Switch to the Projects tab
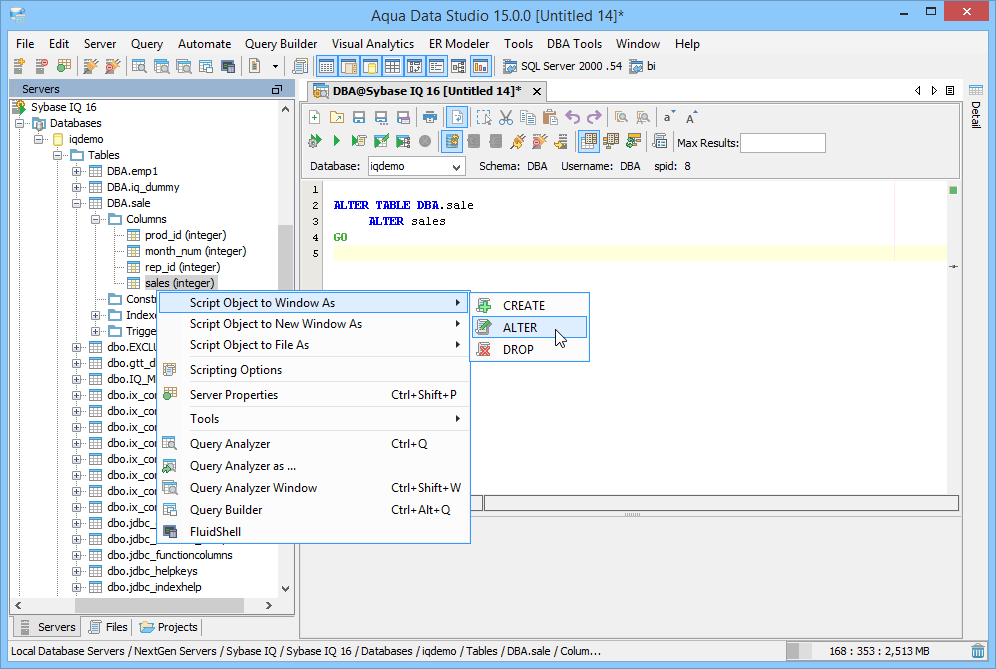 click(x=168, y=627)
